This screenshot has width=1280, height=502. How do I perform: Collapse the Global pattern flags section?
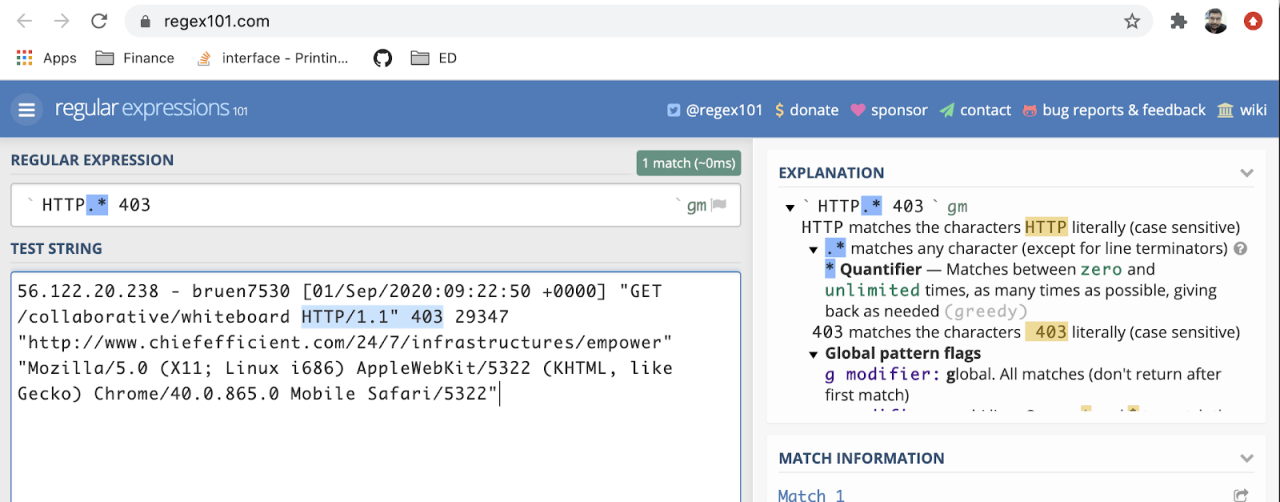pyautogui.click(x=814, y=354)
